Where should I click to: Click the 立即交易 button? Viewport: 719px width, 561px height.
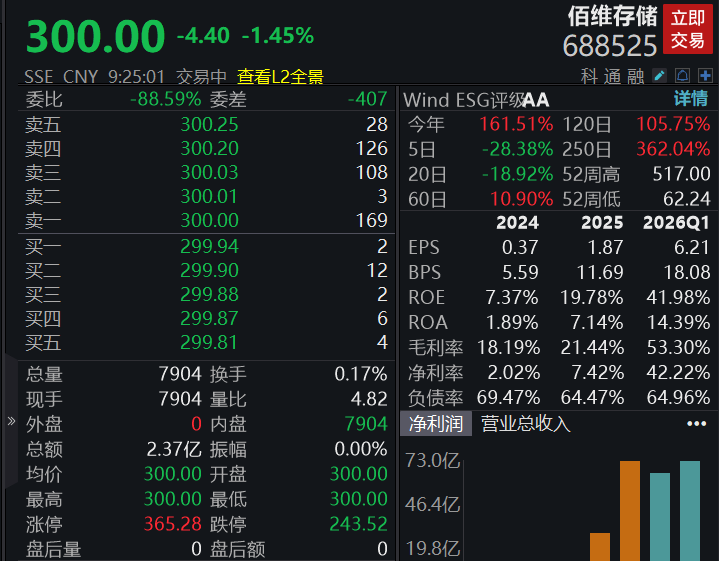688,29
